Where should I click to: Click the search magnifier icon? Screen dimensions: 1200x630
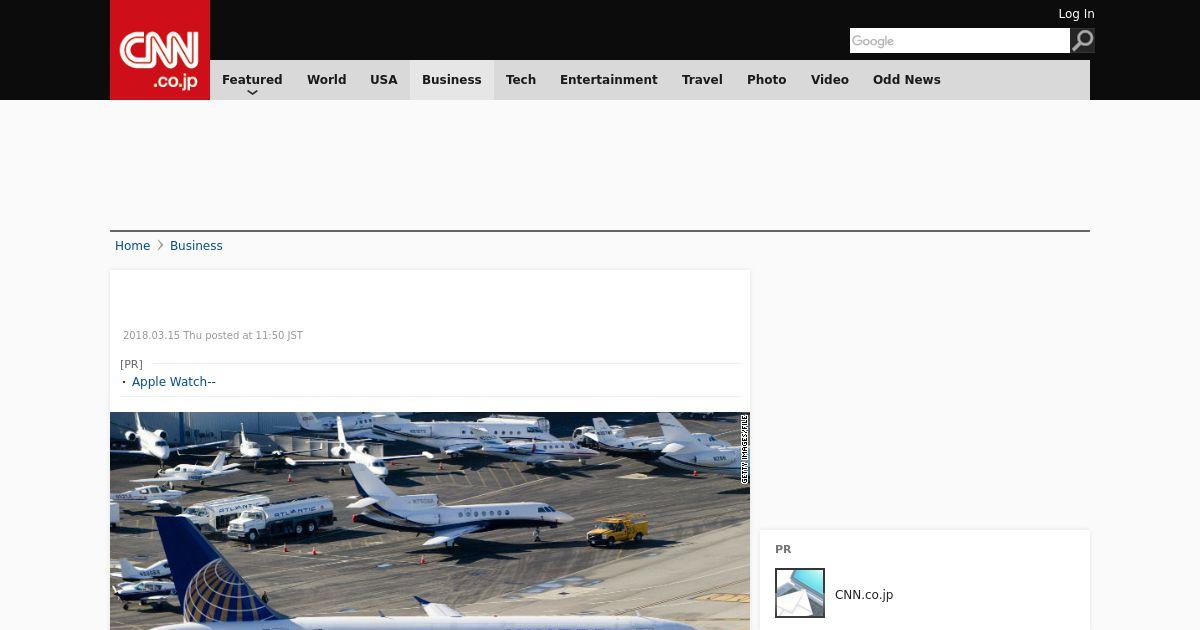[1082, 40]
